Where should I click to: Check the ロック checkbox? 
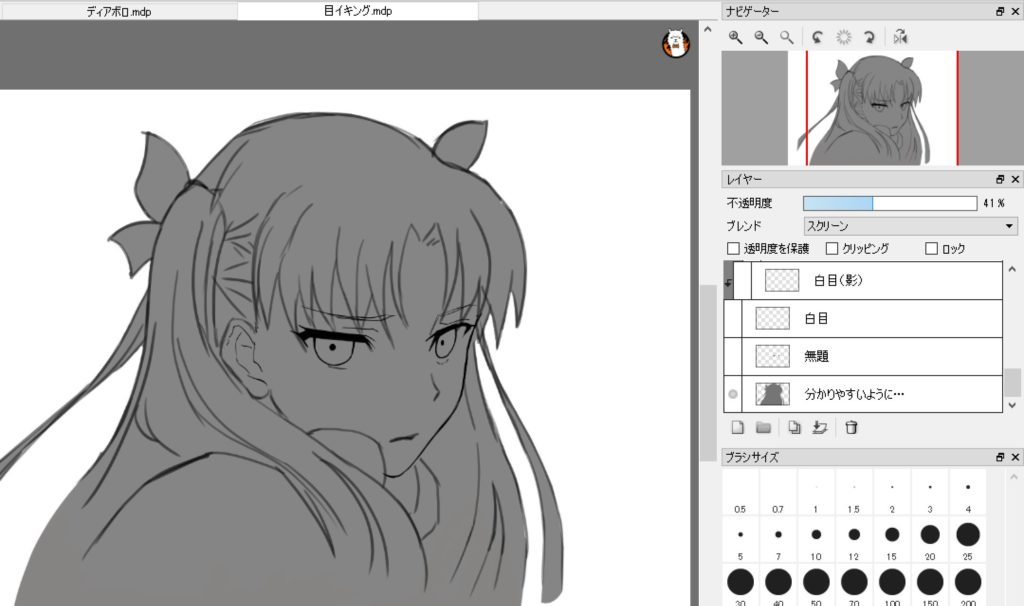pos(931,248)
